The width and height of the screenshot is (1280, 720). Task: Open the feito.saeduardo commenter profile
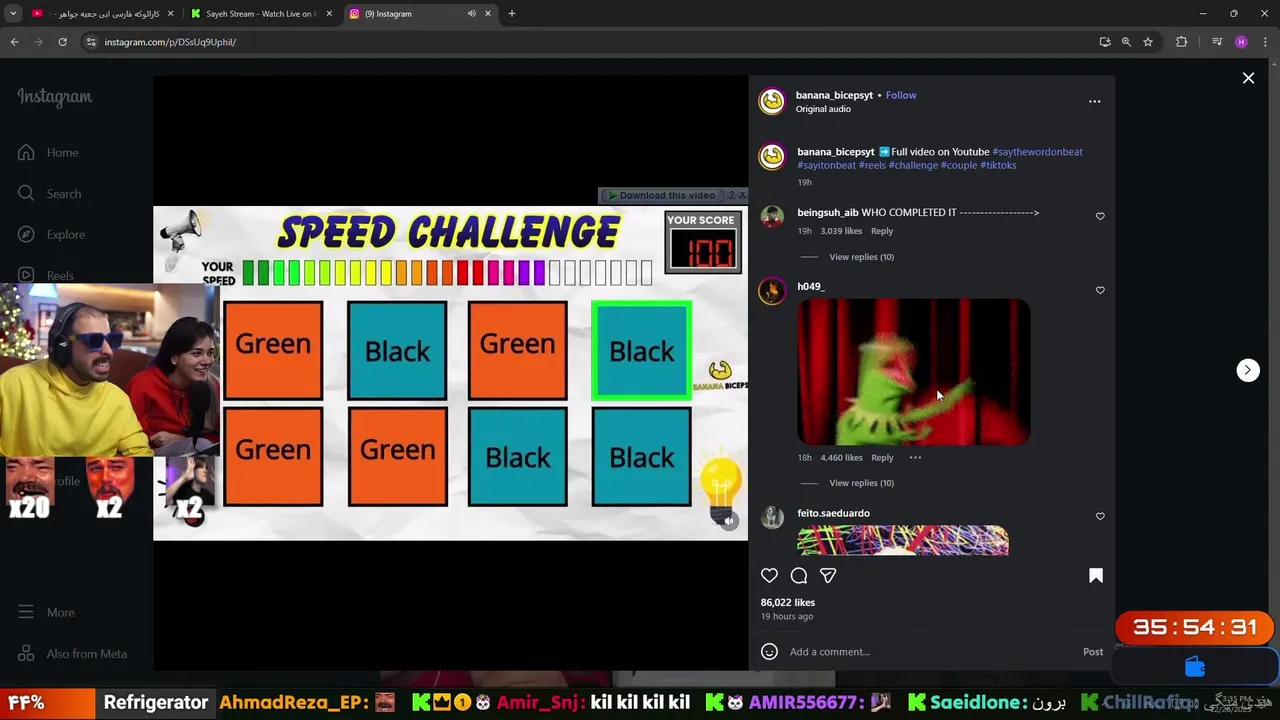(833, 513)
